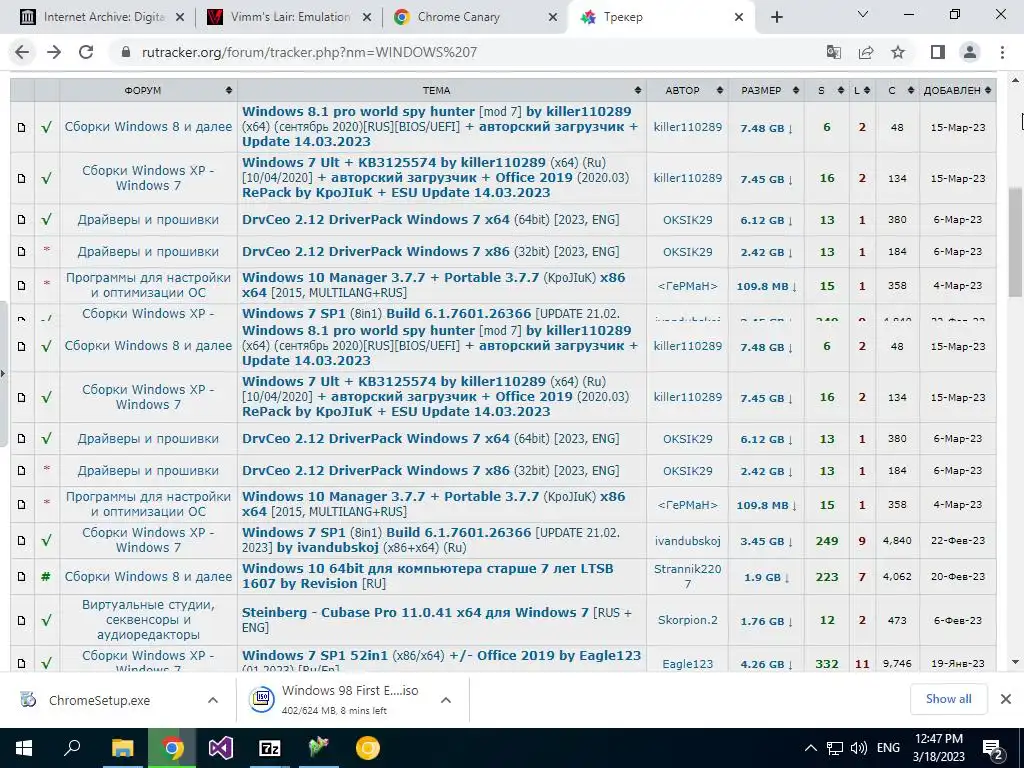Image resolution: width=1024 pixels, height=768 pixels.
Task: Go back to the previous page
Action: pyautogui.click(x=22, y=52)
